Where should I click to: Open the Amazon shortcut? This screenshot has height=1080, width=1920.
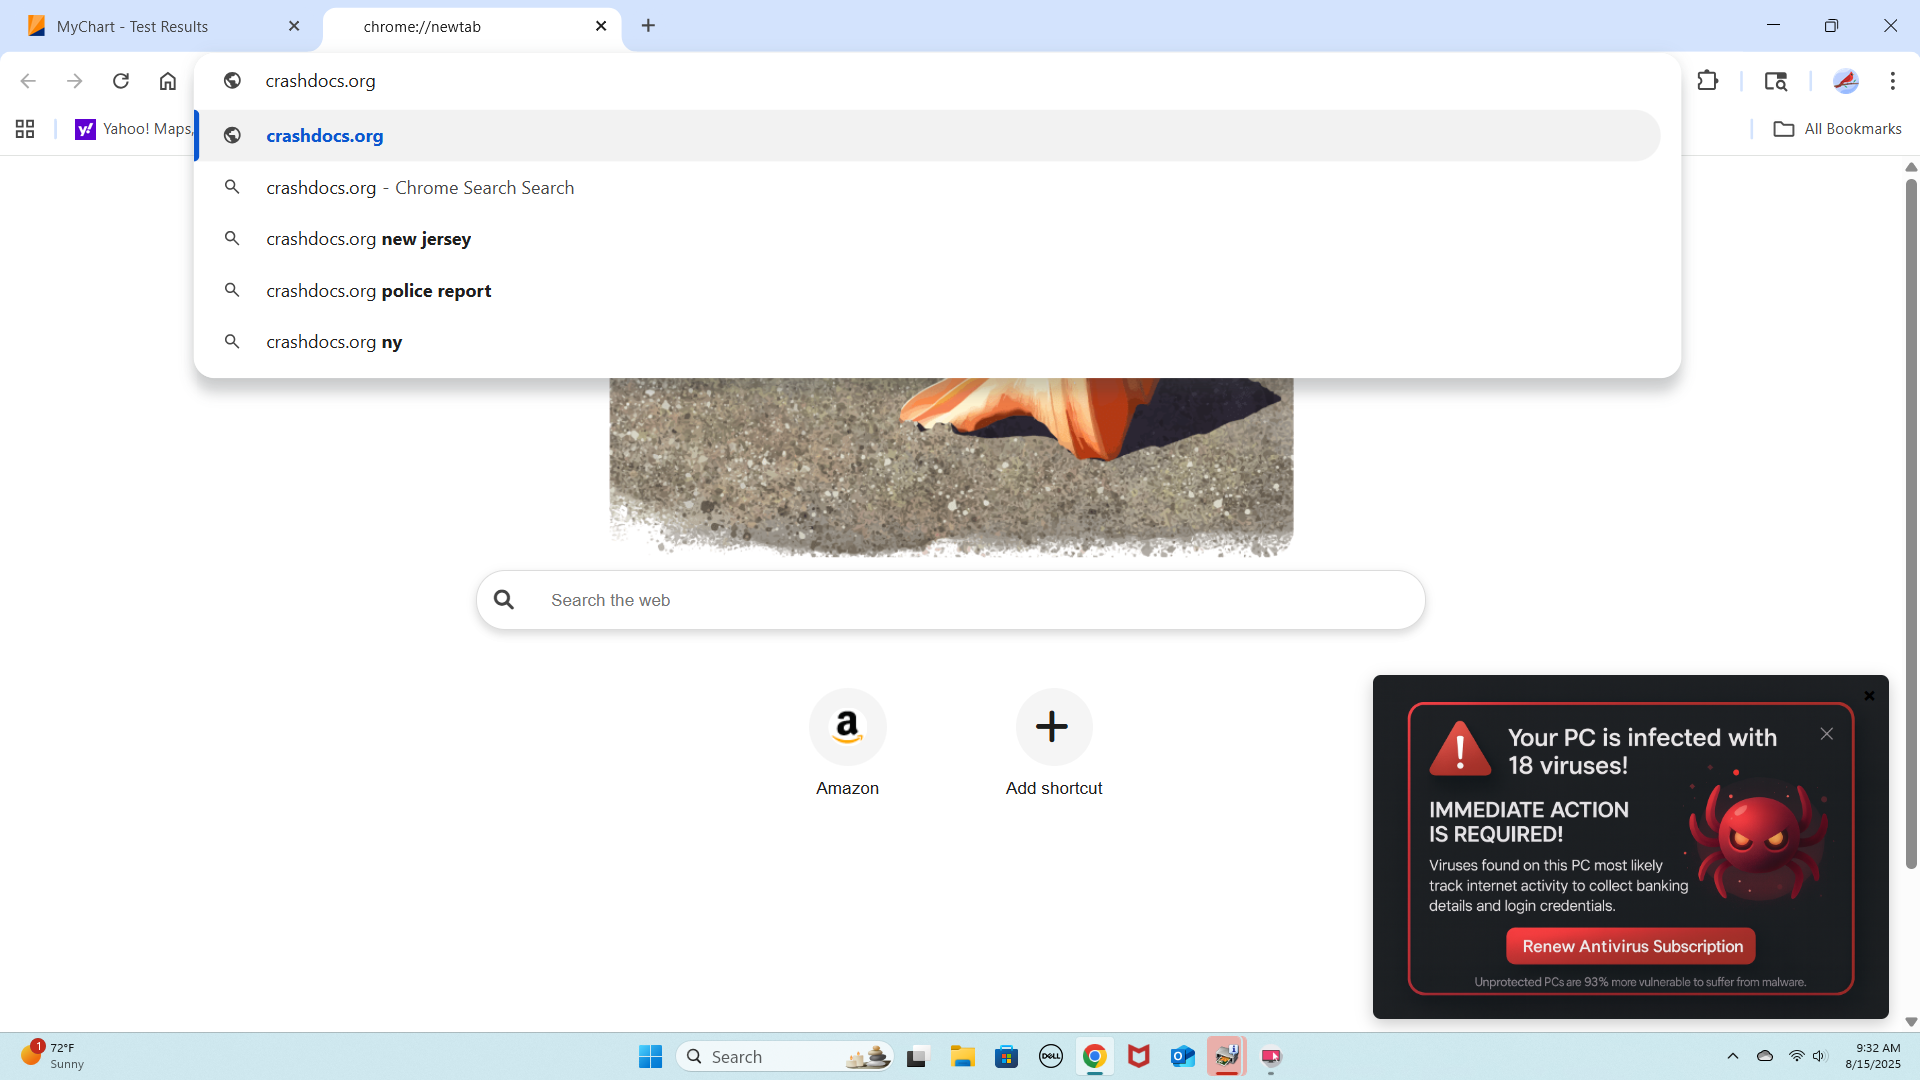pyautogui.click(x=847, y=727)
